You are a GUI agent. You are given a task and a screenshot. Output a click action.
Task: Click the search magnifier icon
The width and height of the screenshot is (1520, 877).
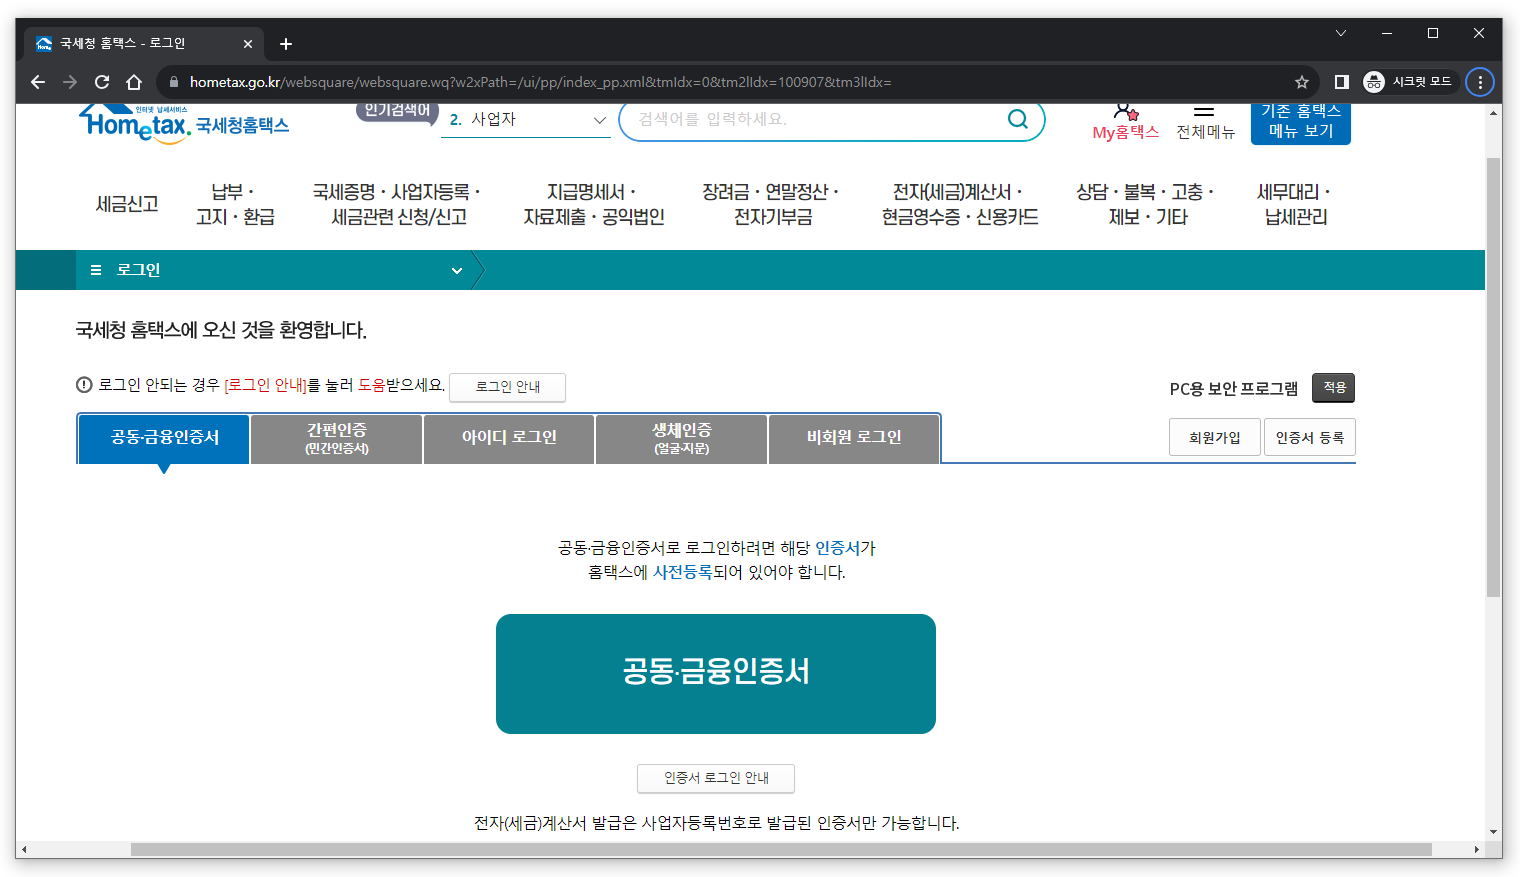click(1018, 119)
